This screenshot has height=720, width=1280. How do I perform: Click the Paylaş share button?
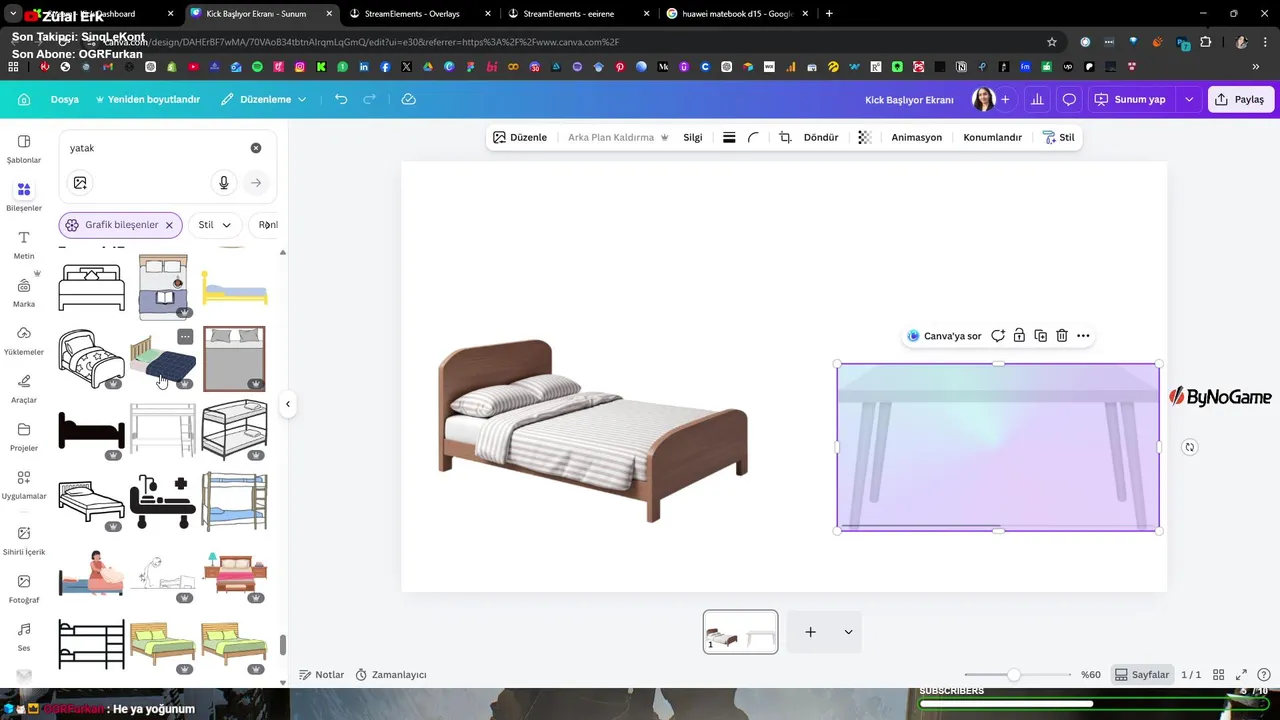click(x=1239, y=100)
